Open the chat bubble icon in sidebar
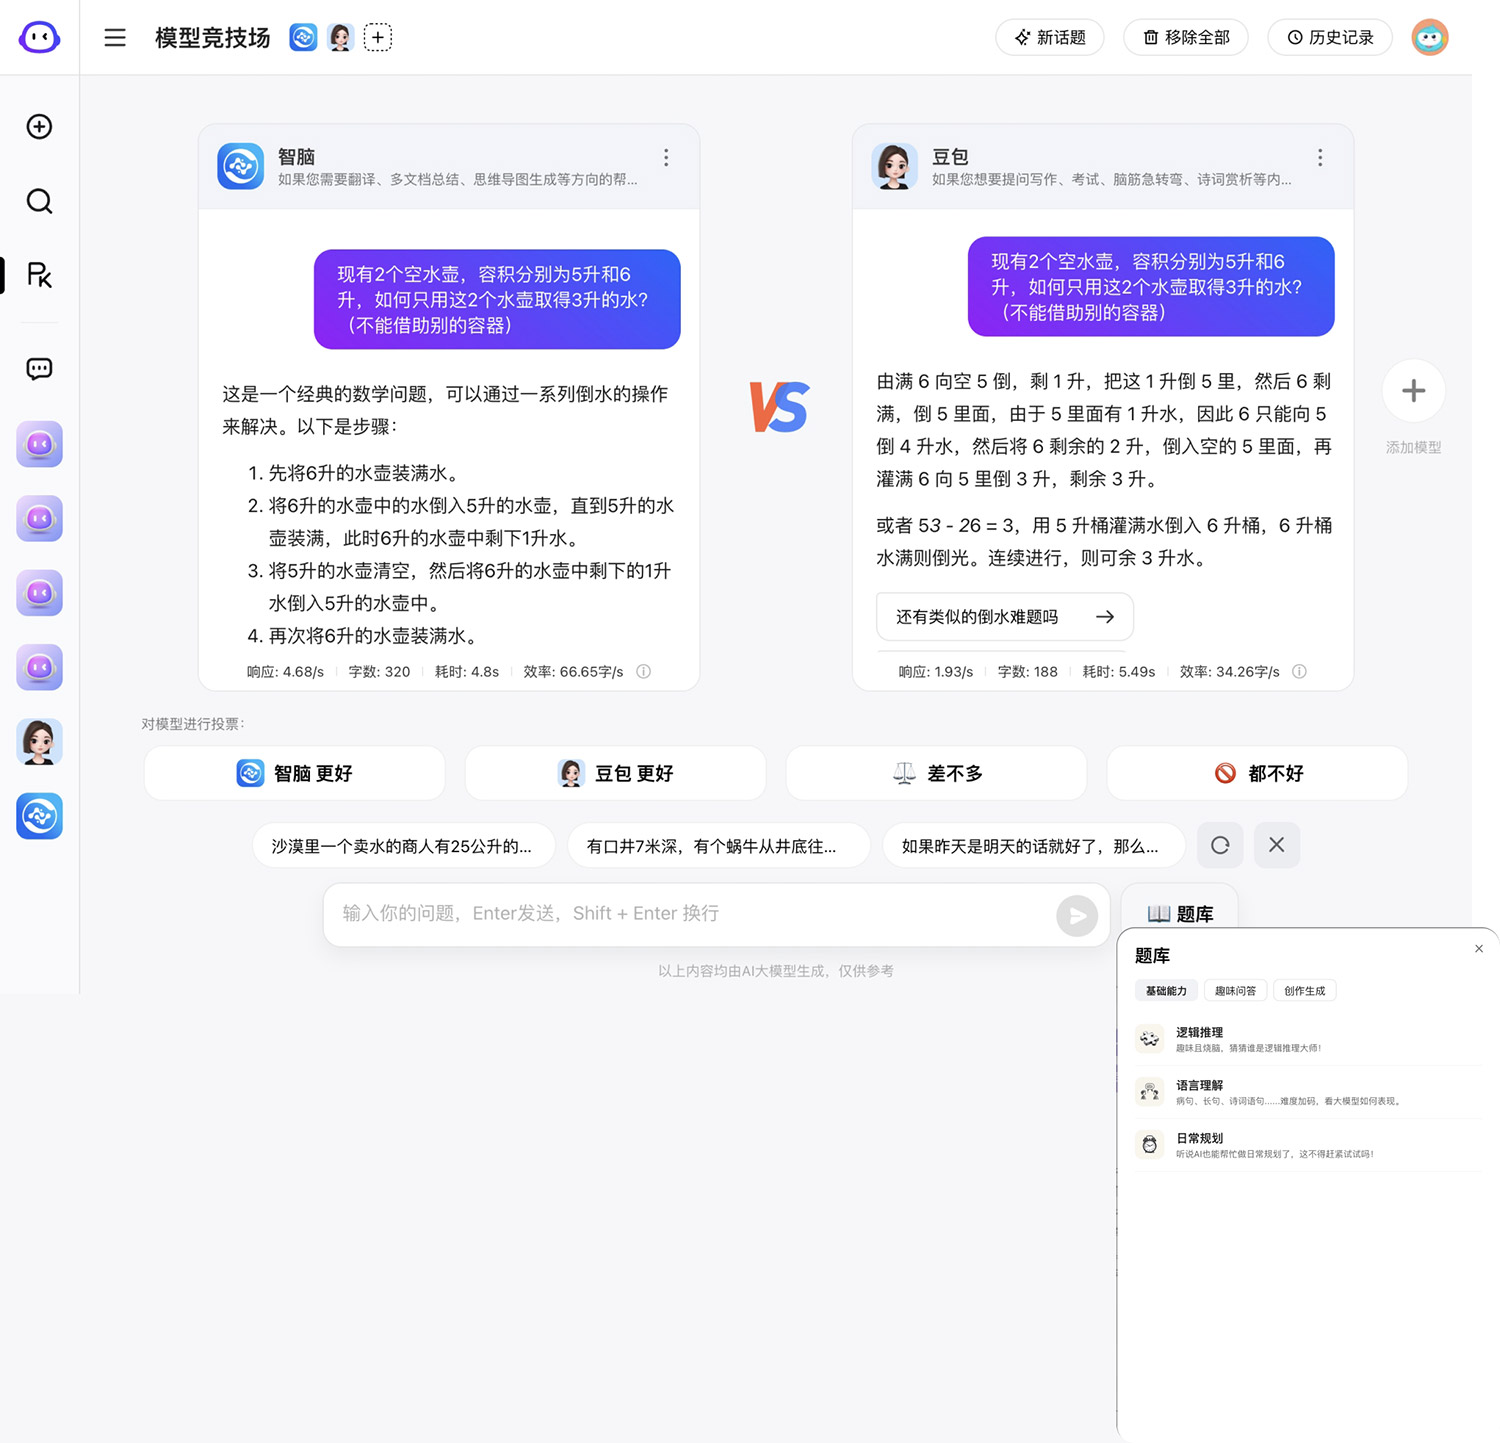This screenshot has height=1443, width=1500. [x=39, y=369]
